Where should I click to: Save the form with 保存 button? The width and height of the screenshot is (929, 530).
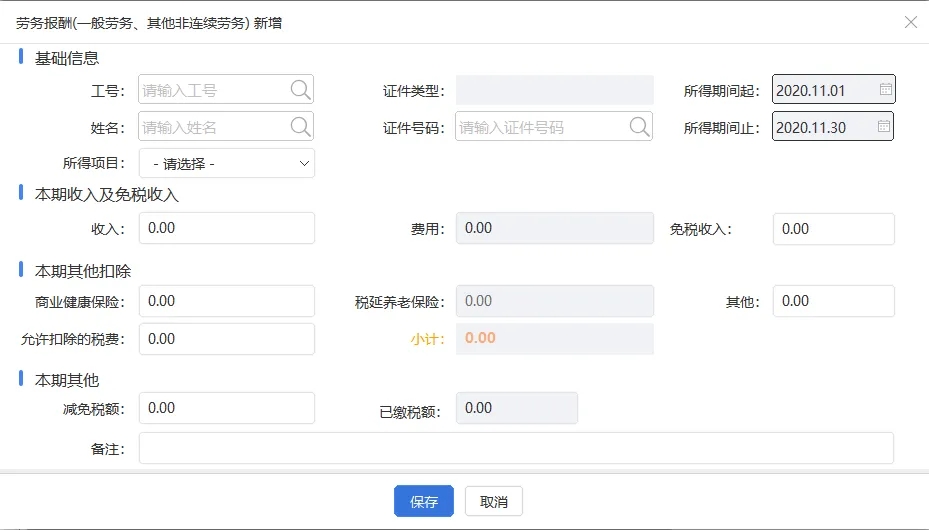point(424,502)
